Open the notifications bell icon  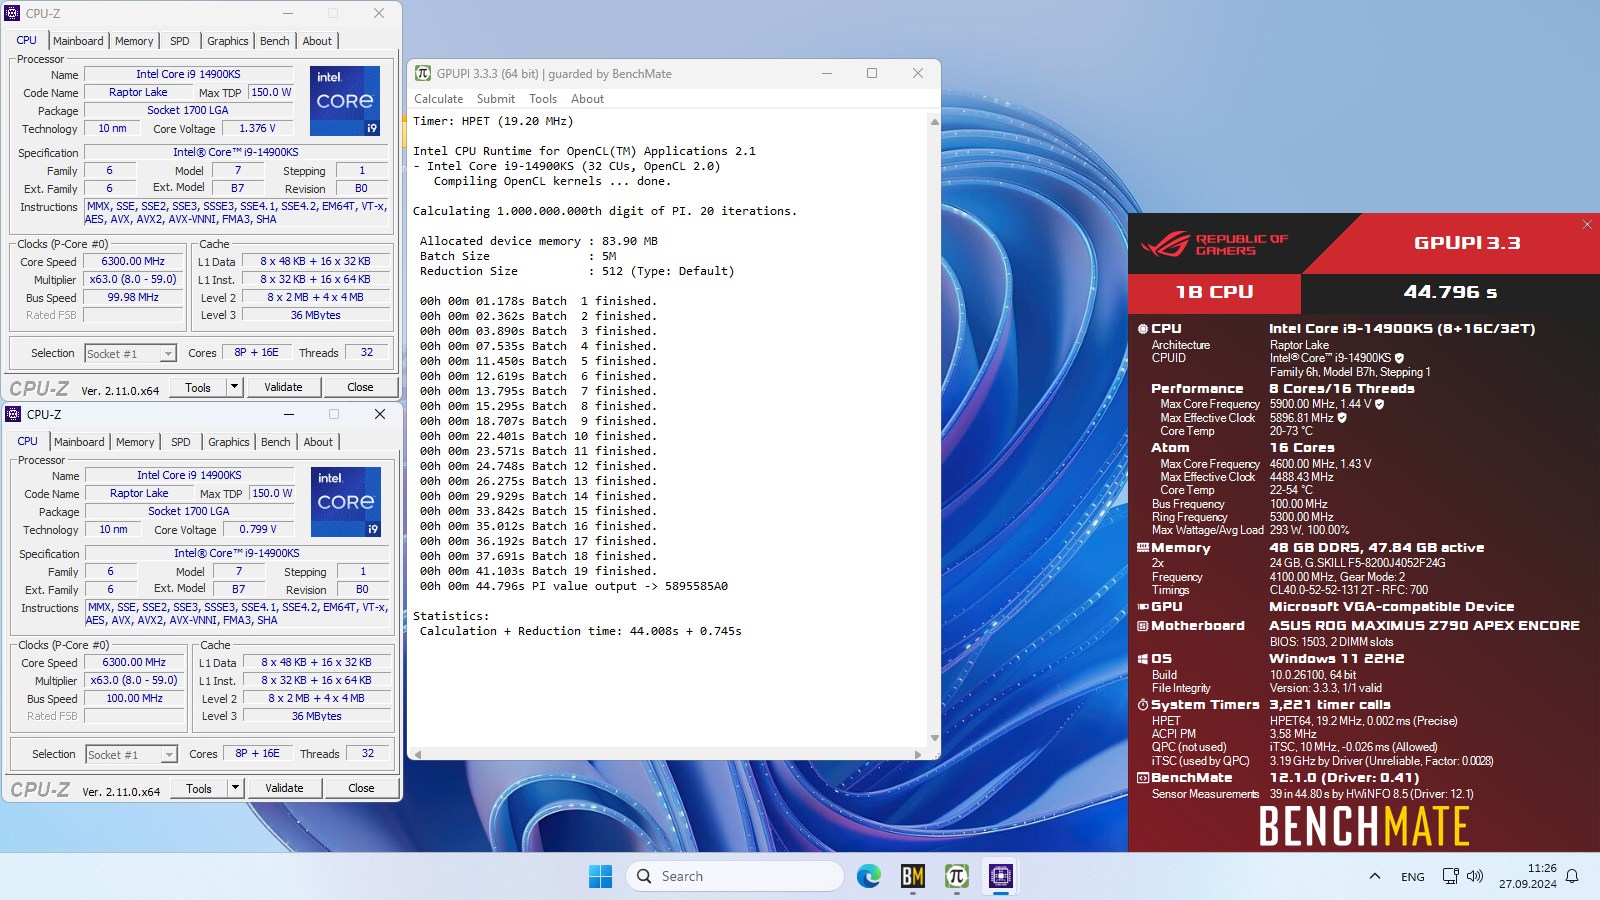click(1572, 876)
